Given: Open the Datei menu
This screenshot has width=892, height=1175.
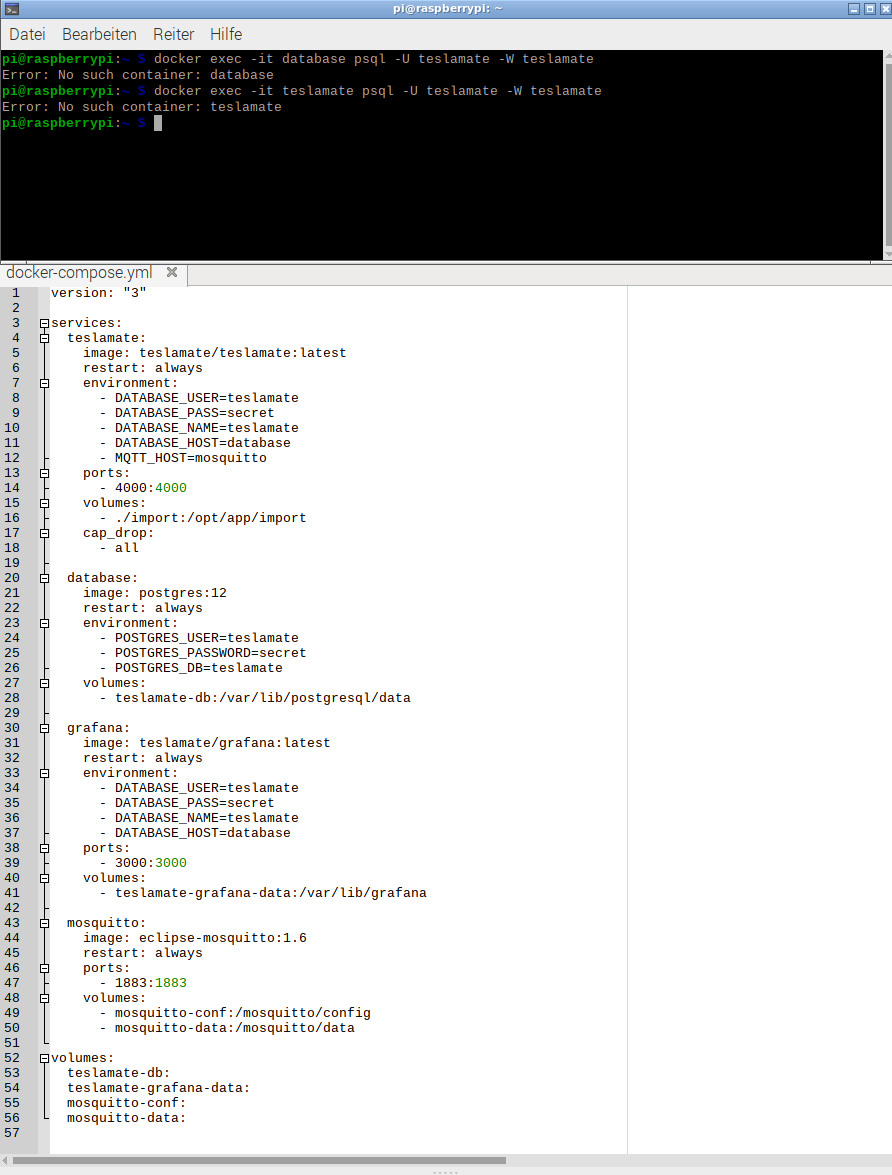Looking at the screenshot, I should [27, 34].
